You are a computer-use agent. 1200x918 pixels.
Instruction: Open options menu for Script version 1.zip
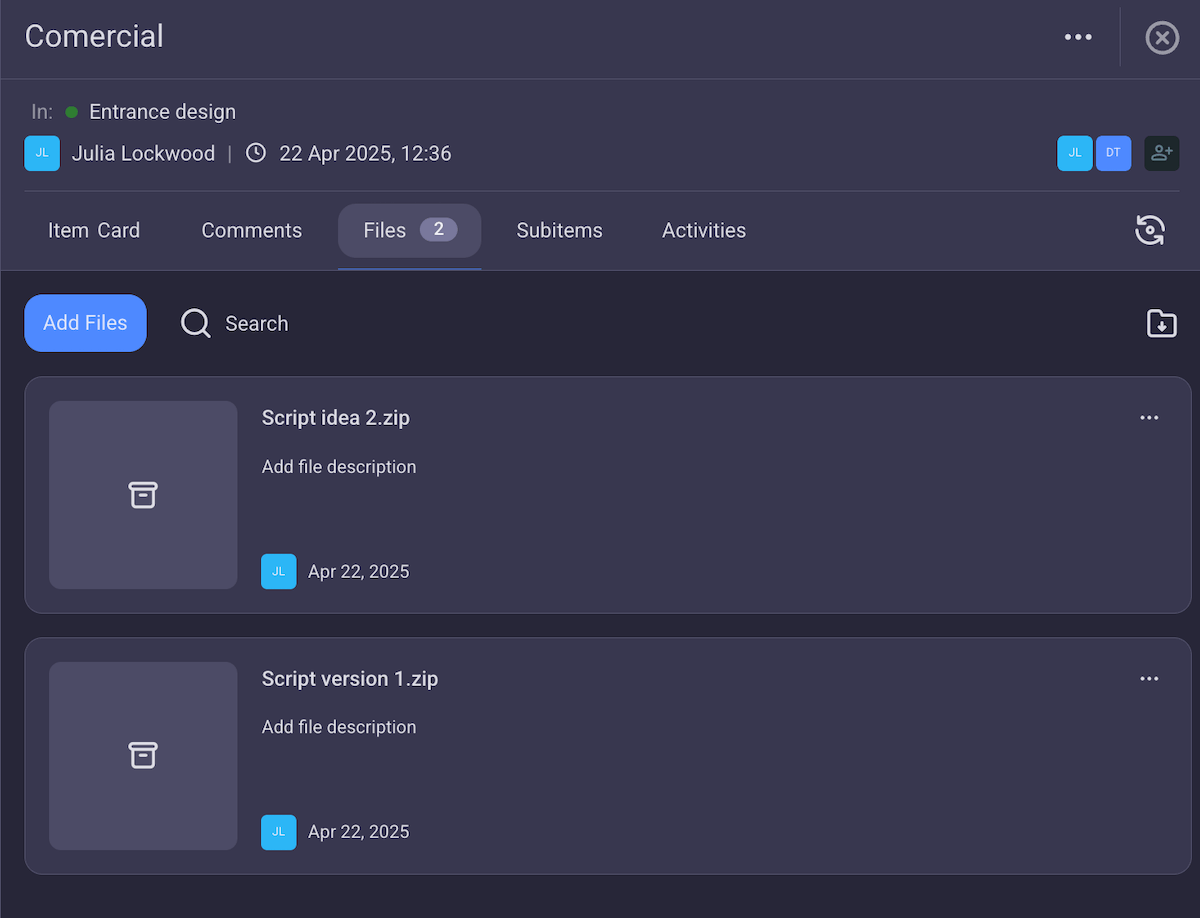point(1149,679)
